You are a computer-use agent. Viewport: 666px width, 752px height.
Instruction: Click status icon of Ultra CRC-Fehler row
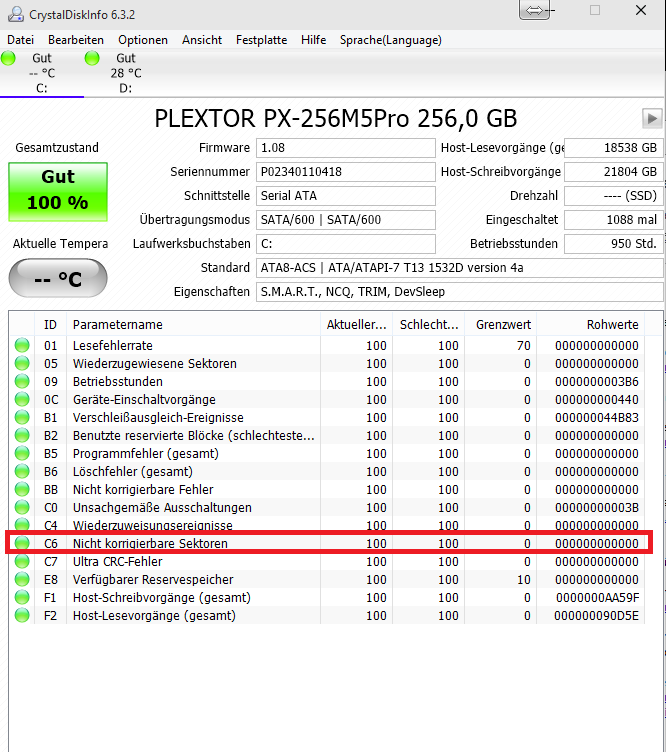pos(22,561)
